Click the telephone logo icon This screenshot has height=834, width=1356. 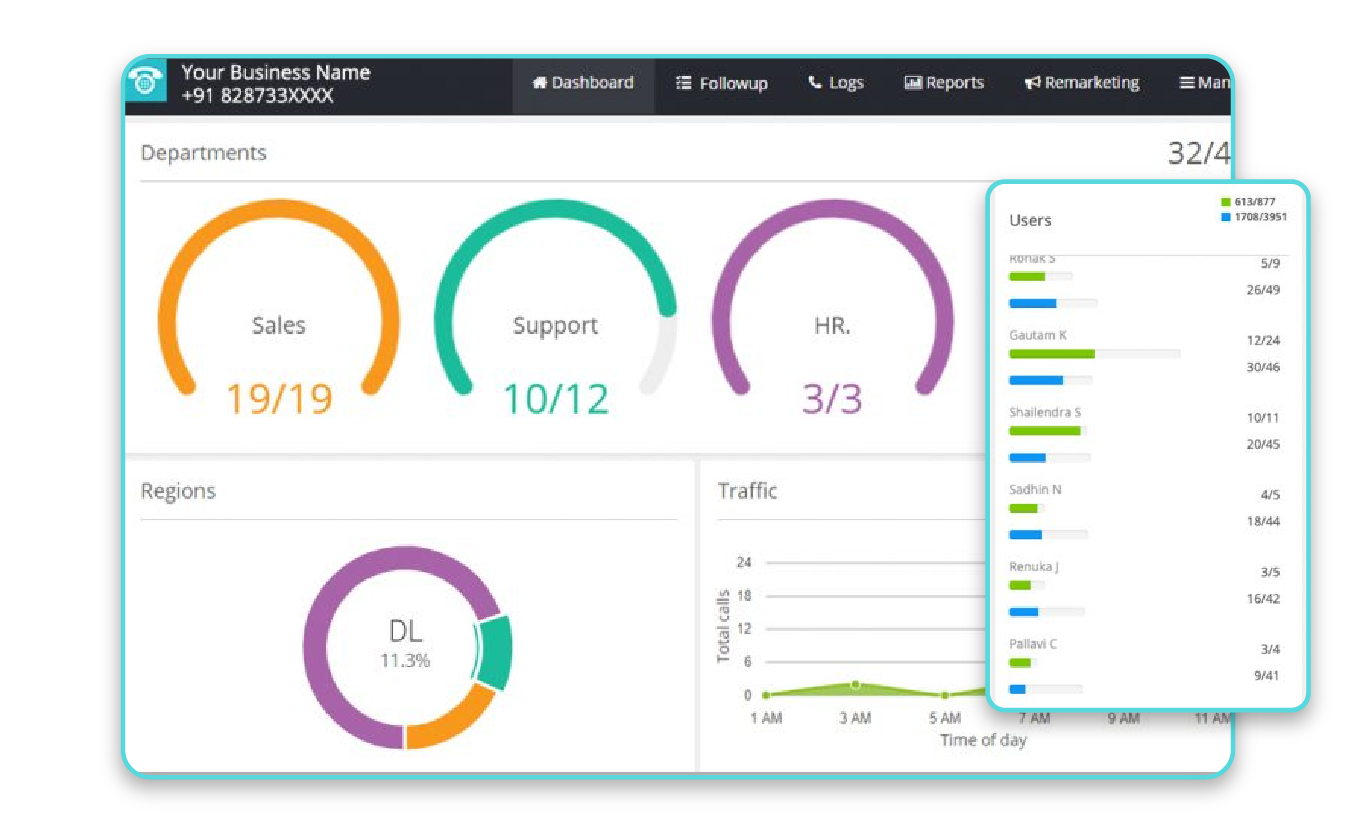coord(146,82)
